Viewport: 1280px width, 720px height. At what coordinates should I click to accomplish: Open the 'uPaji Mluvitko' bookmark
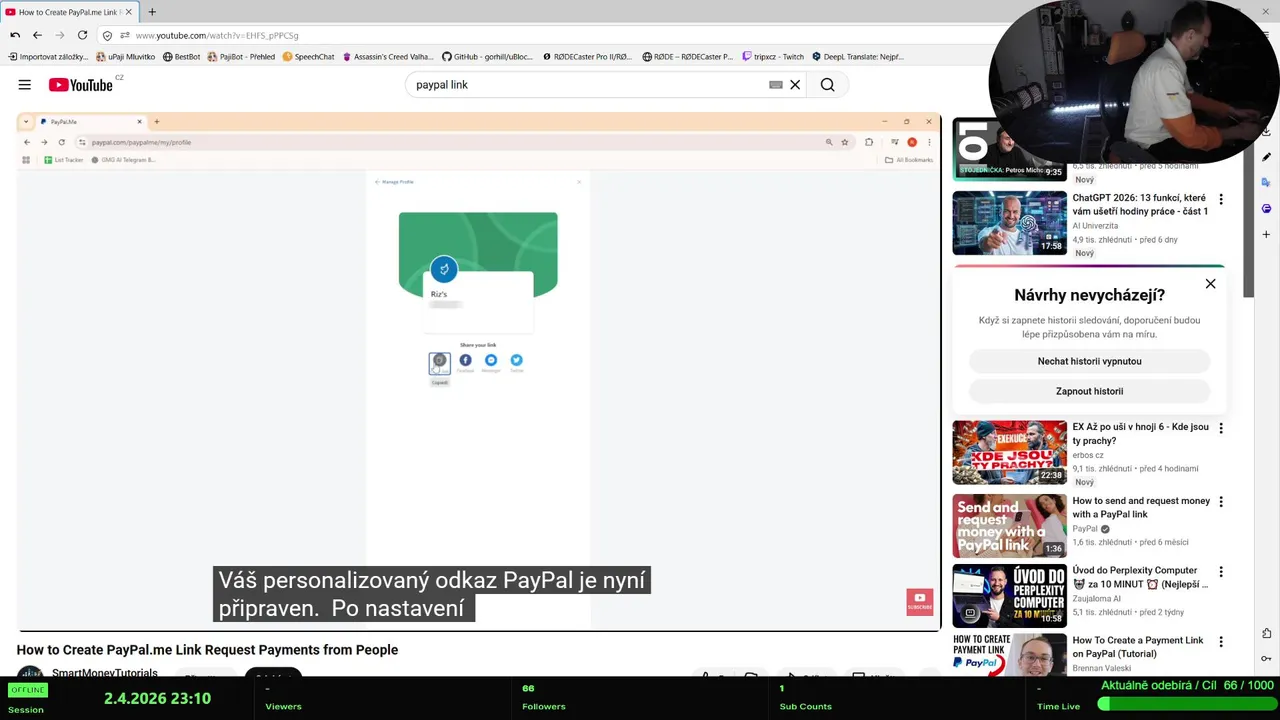click(125, 57)
